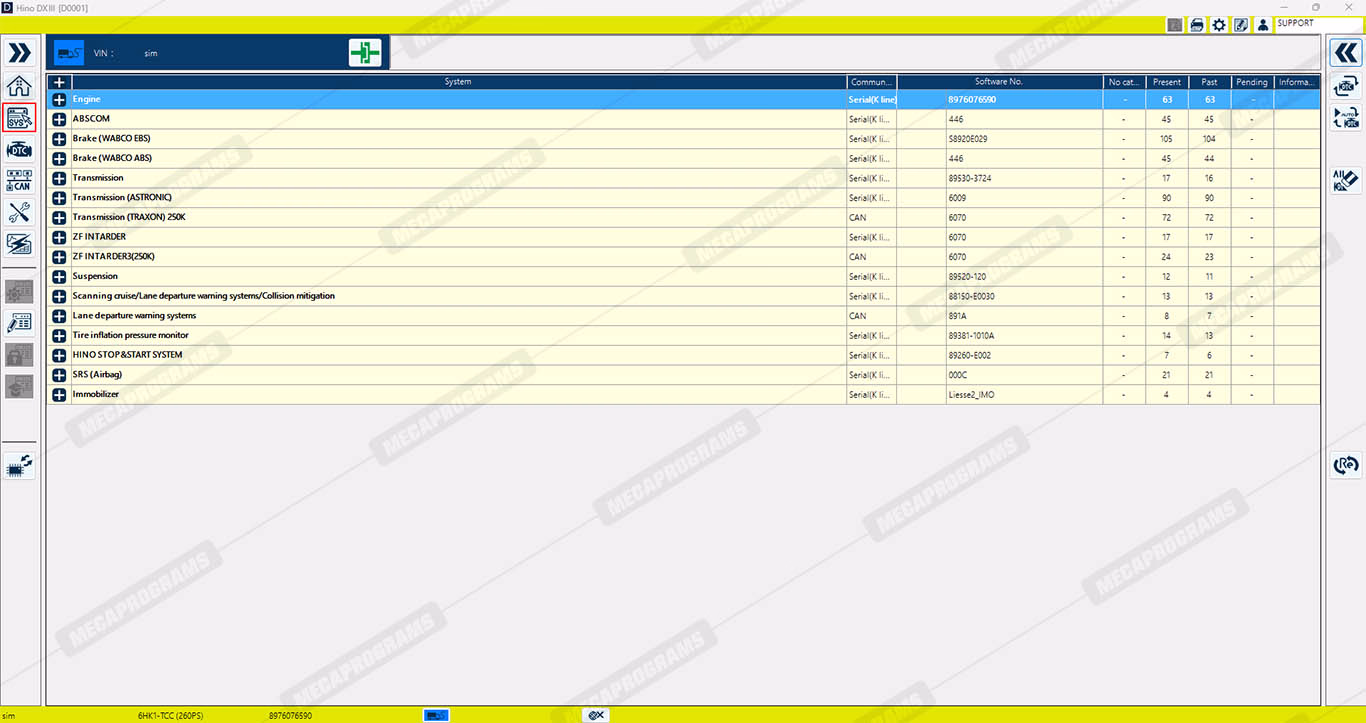This screenshot has width=1366, height=723.
Task: Sort by the System column header
Action: tap(459, 82)
